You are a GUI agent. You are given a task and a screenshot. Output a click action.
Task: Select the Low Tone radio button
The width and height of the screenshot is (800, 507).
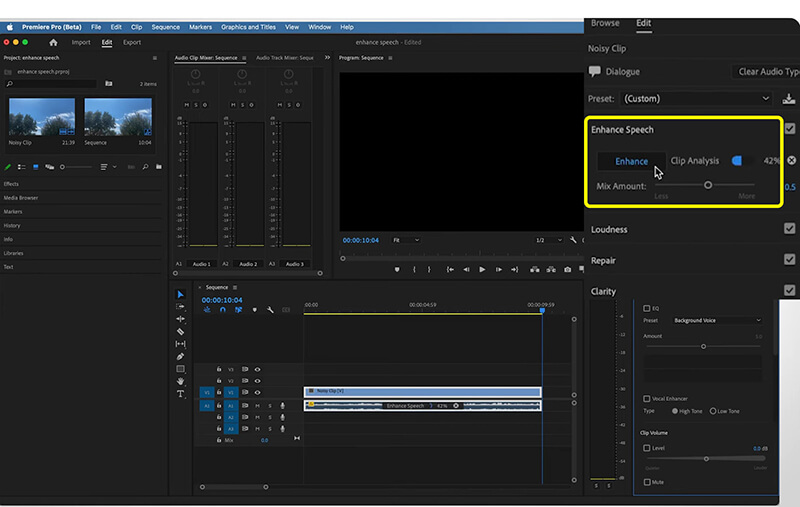click(713, 411)
